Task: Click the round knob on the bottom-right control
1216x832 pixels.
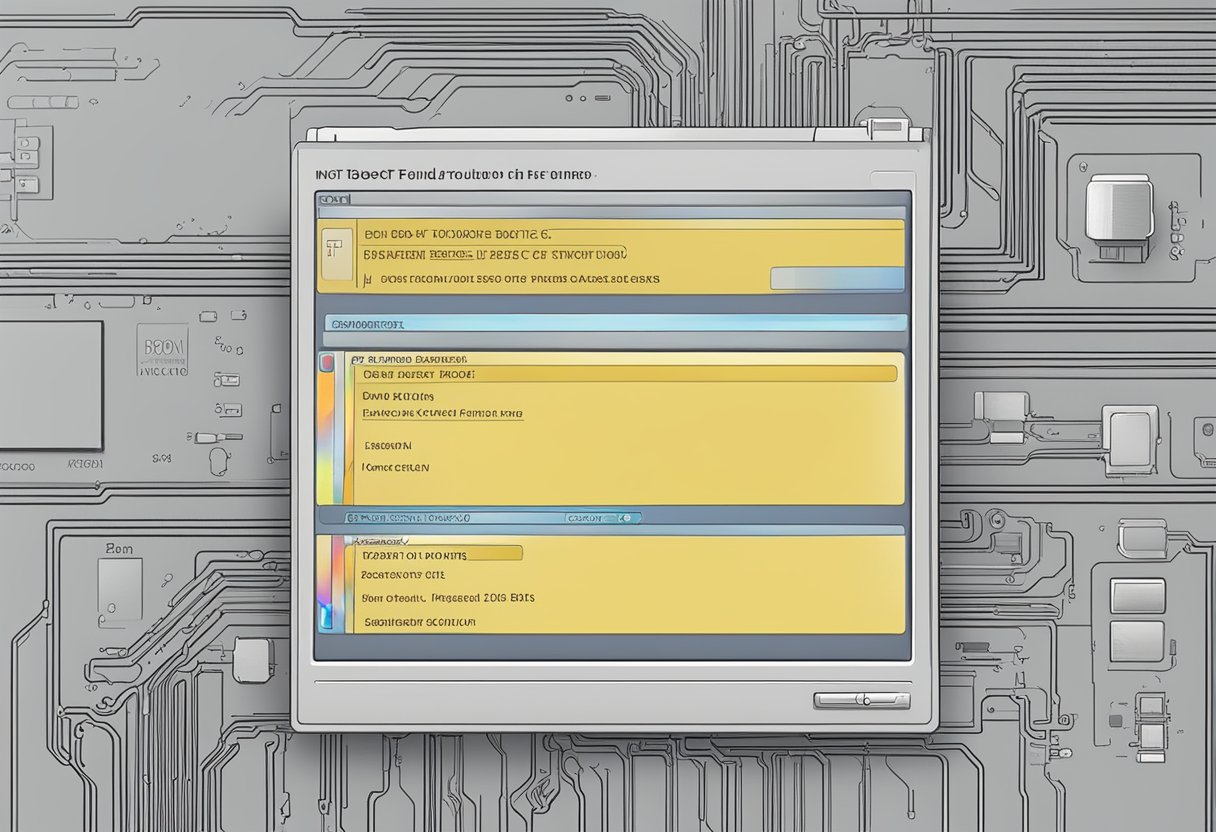Action: tap(866, 700)
